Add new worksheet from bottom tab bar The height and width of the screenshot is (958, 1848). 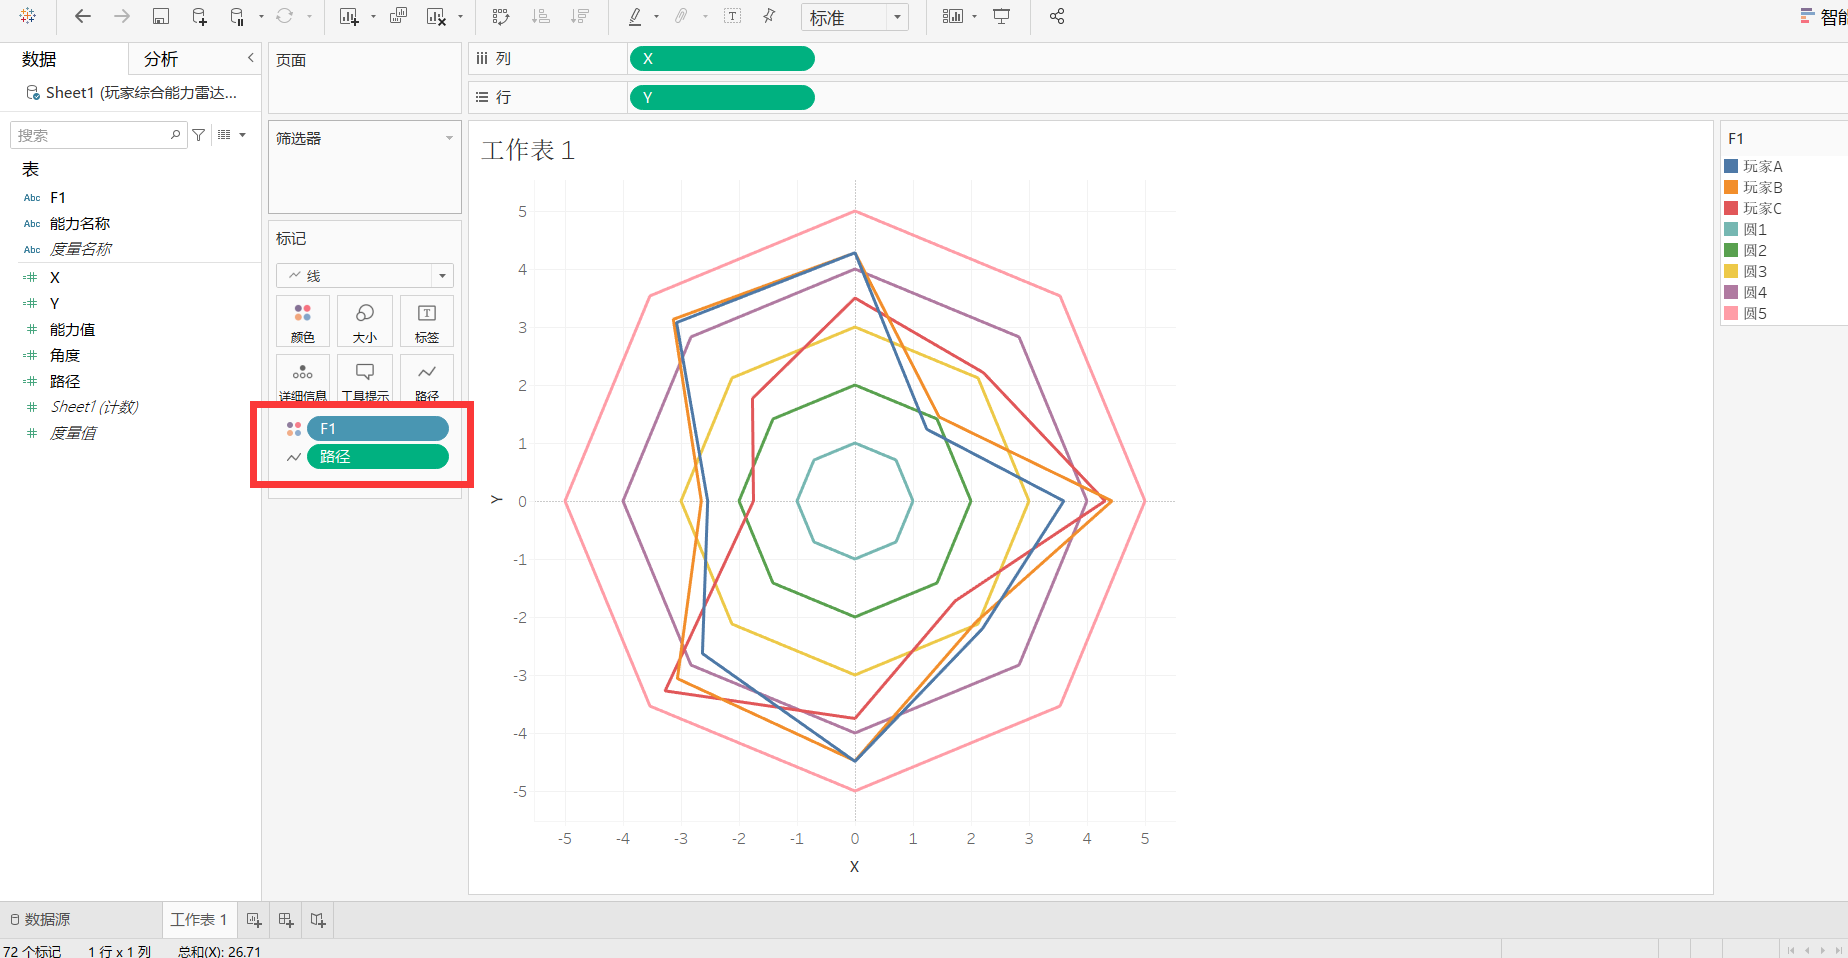coord(254,920)
